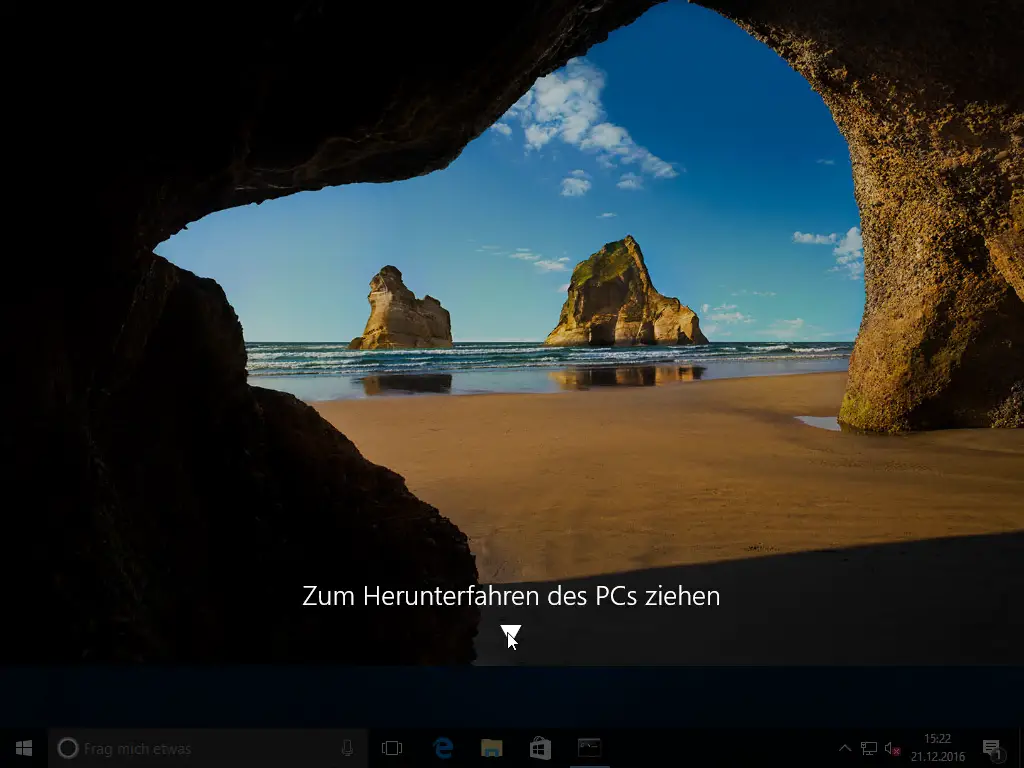Open the Windows Start menu
Viewport: 1024px width, 768px height.
(24, 748)
